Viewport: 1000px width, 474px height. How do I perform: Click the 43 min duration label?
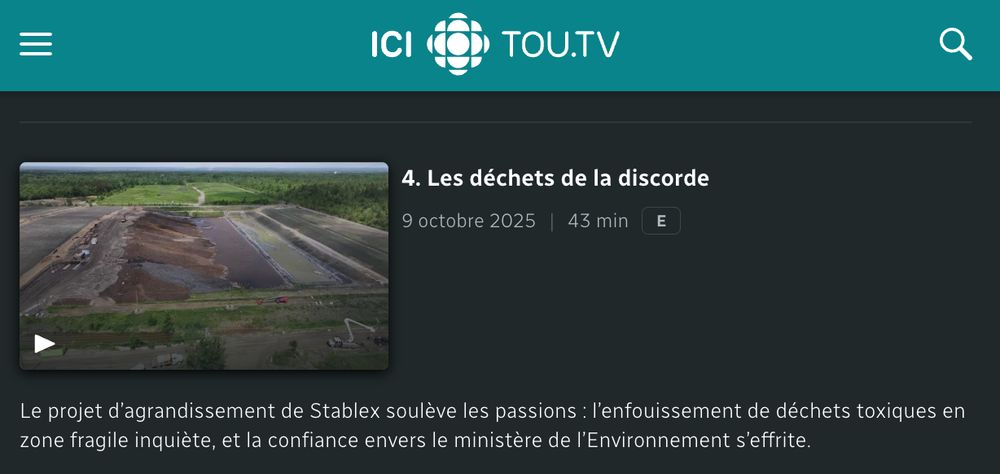click(598, 221)
